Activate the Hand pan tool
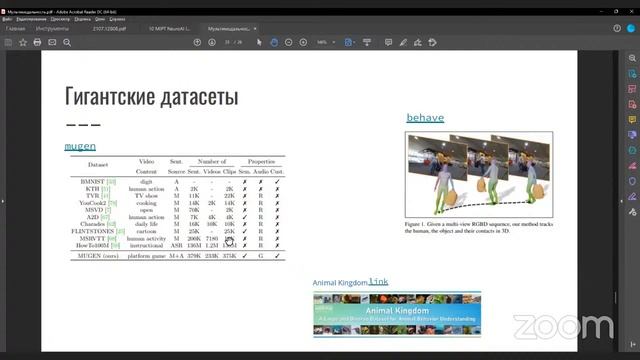 coord(274,42)
